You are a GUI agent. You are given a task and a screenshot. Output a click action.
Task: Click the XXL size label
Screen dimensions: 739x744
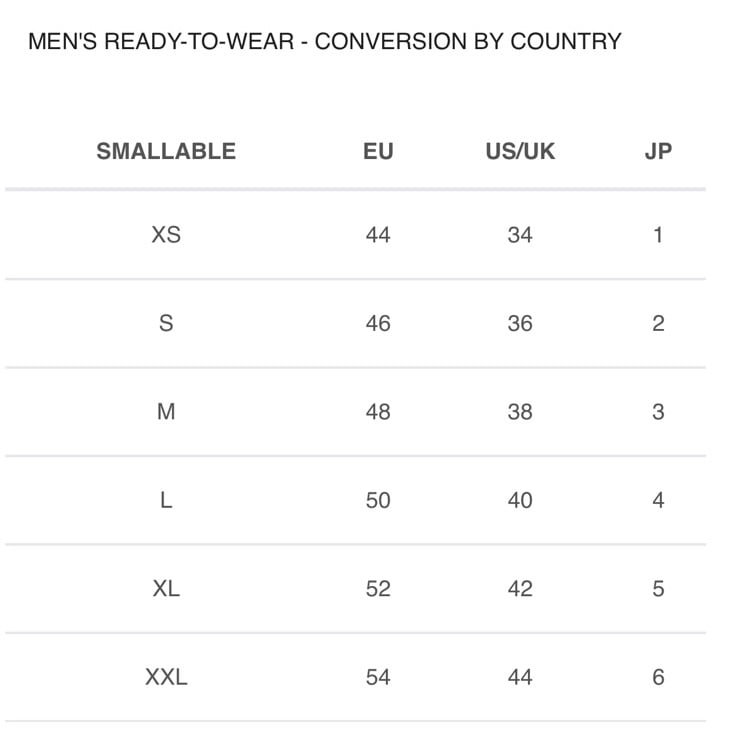coord(166,677)
